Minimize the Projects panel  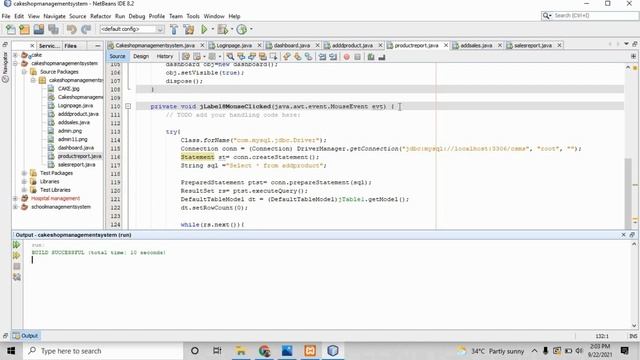[98, 46]
